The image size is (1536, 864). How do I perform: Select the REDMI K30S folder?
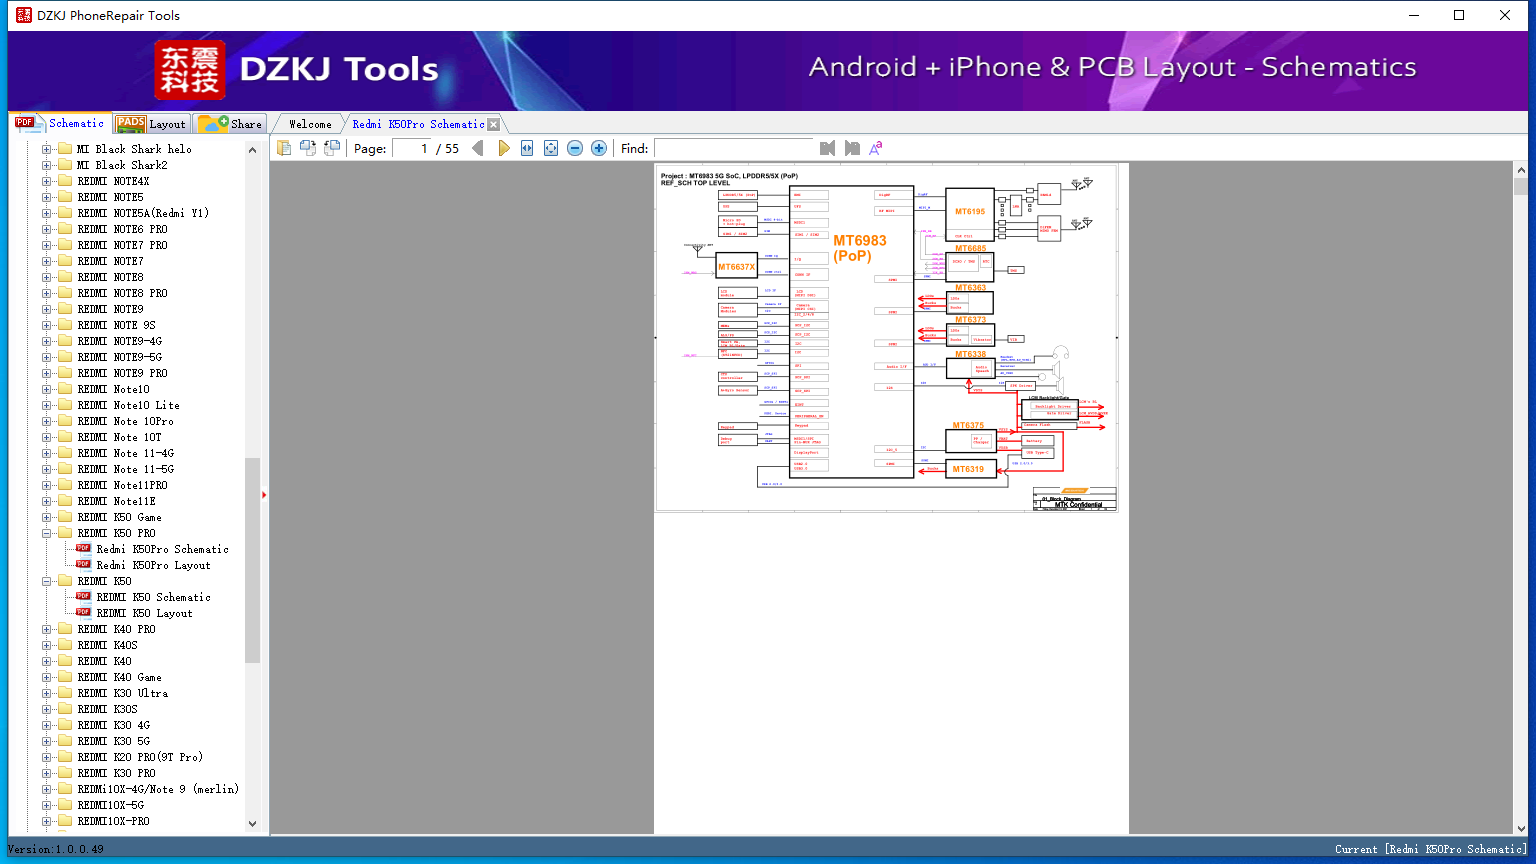[107, 709]
